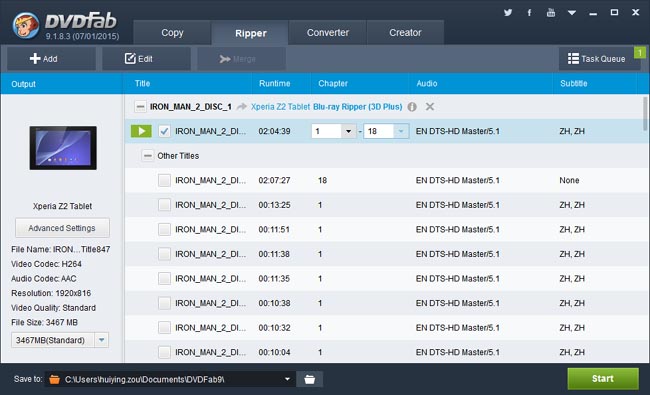Switch to the Copy tab

click(x=172, y=33)
